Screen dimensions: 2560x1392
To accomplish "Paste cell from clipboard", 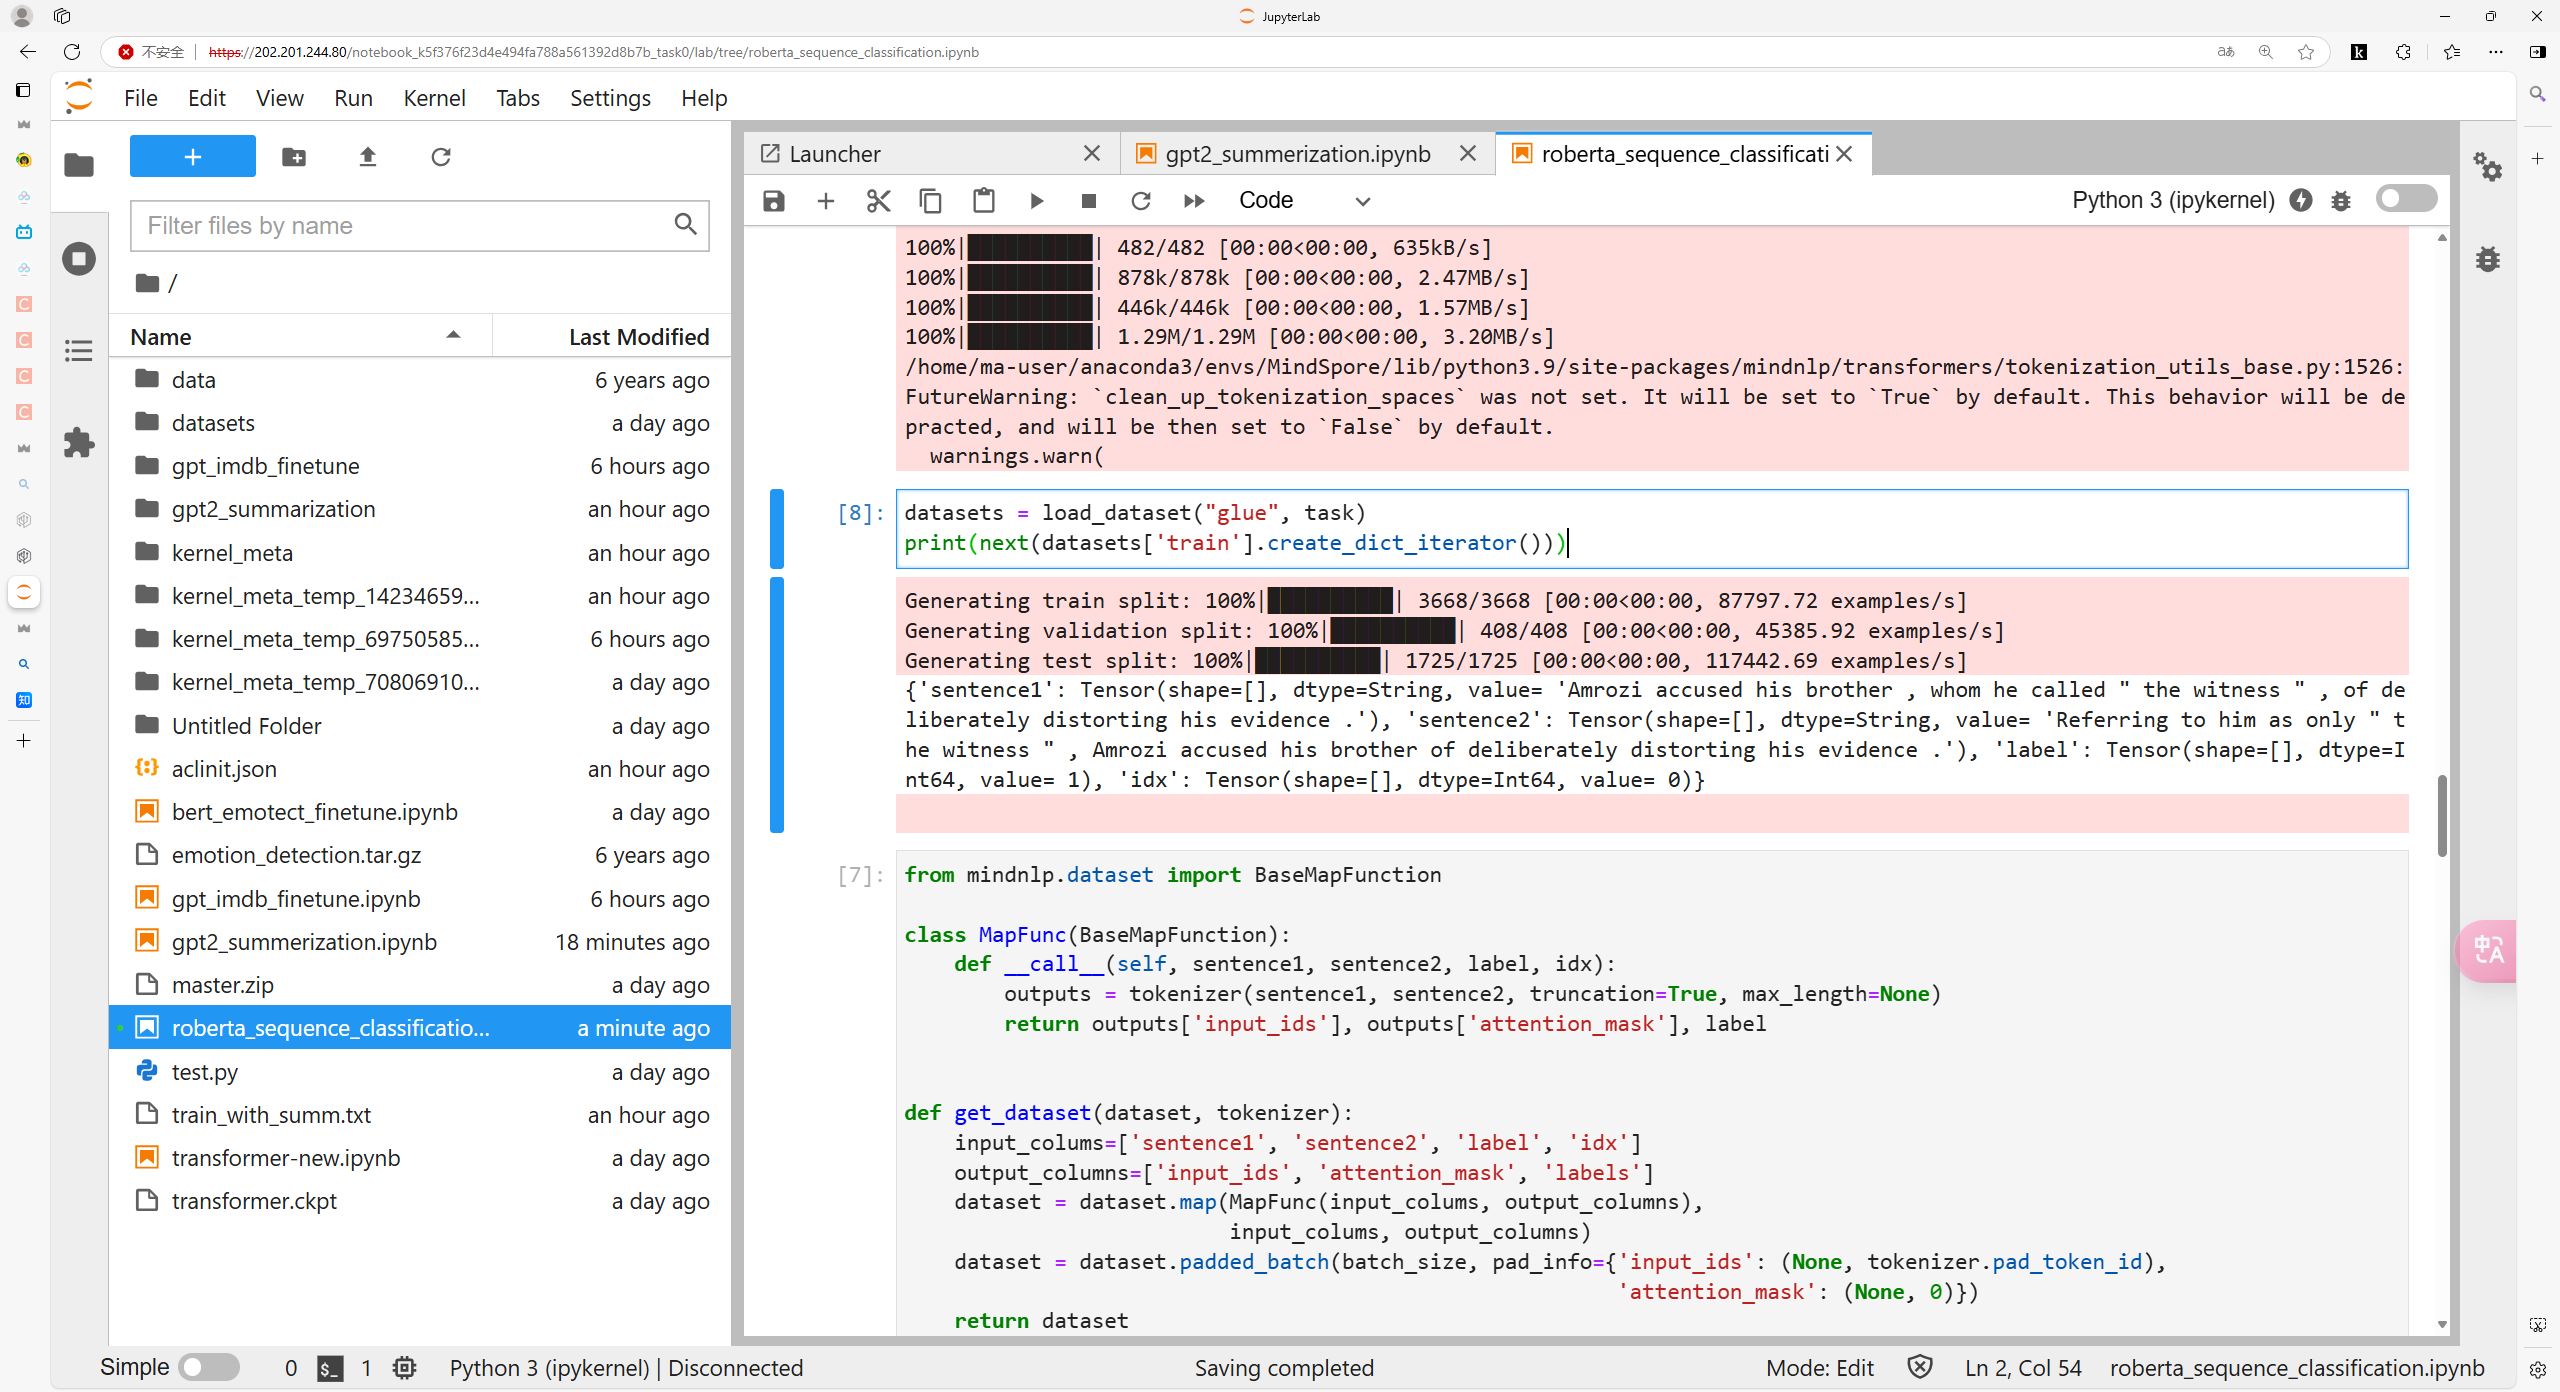I will 984,201.
